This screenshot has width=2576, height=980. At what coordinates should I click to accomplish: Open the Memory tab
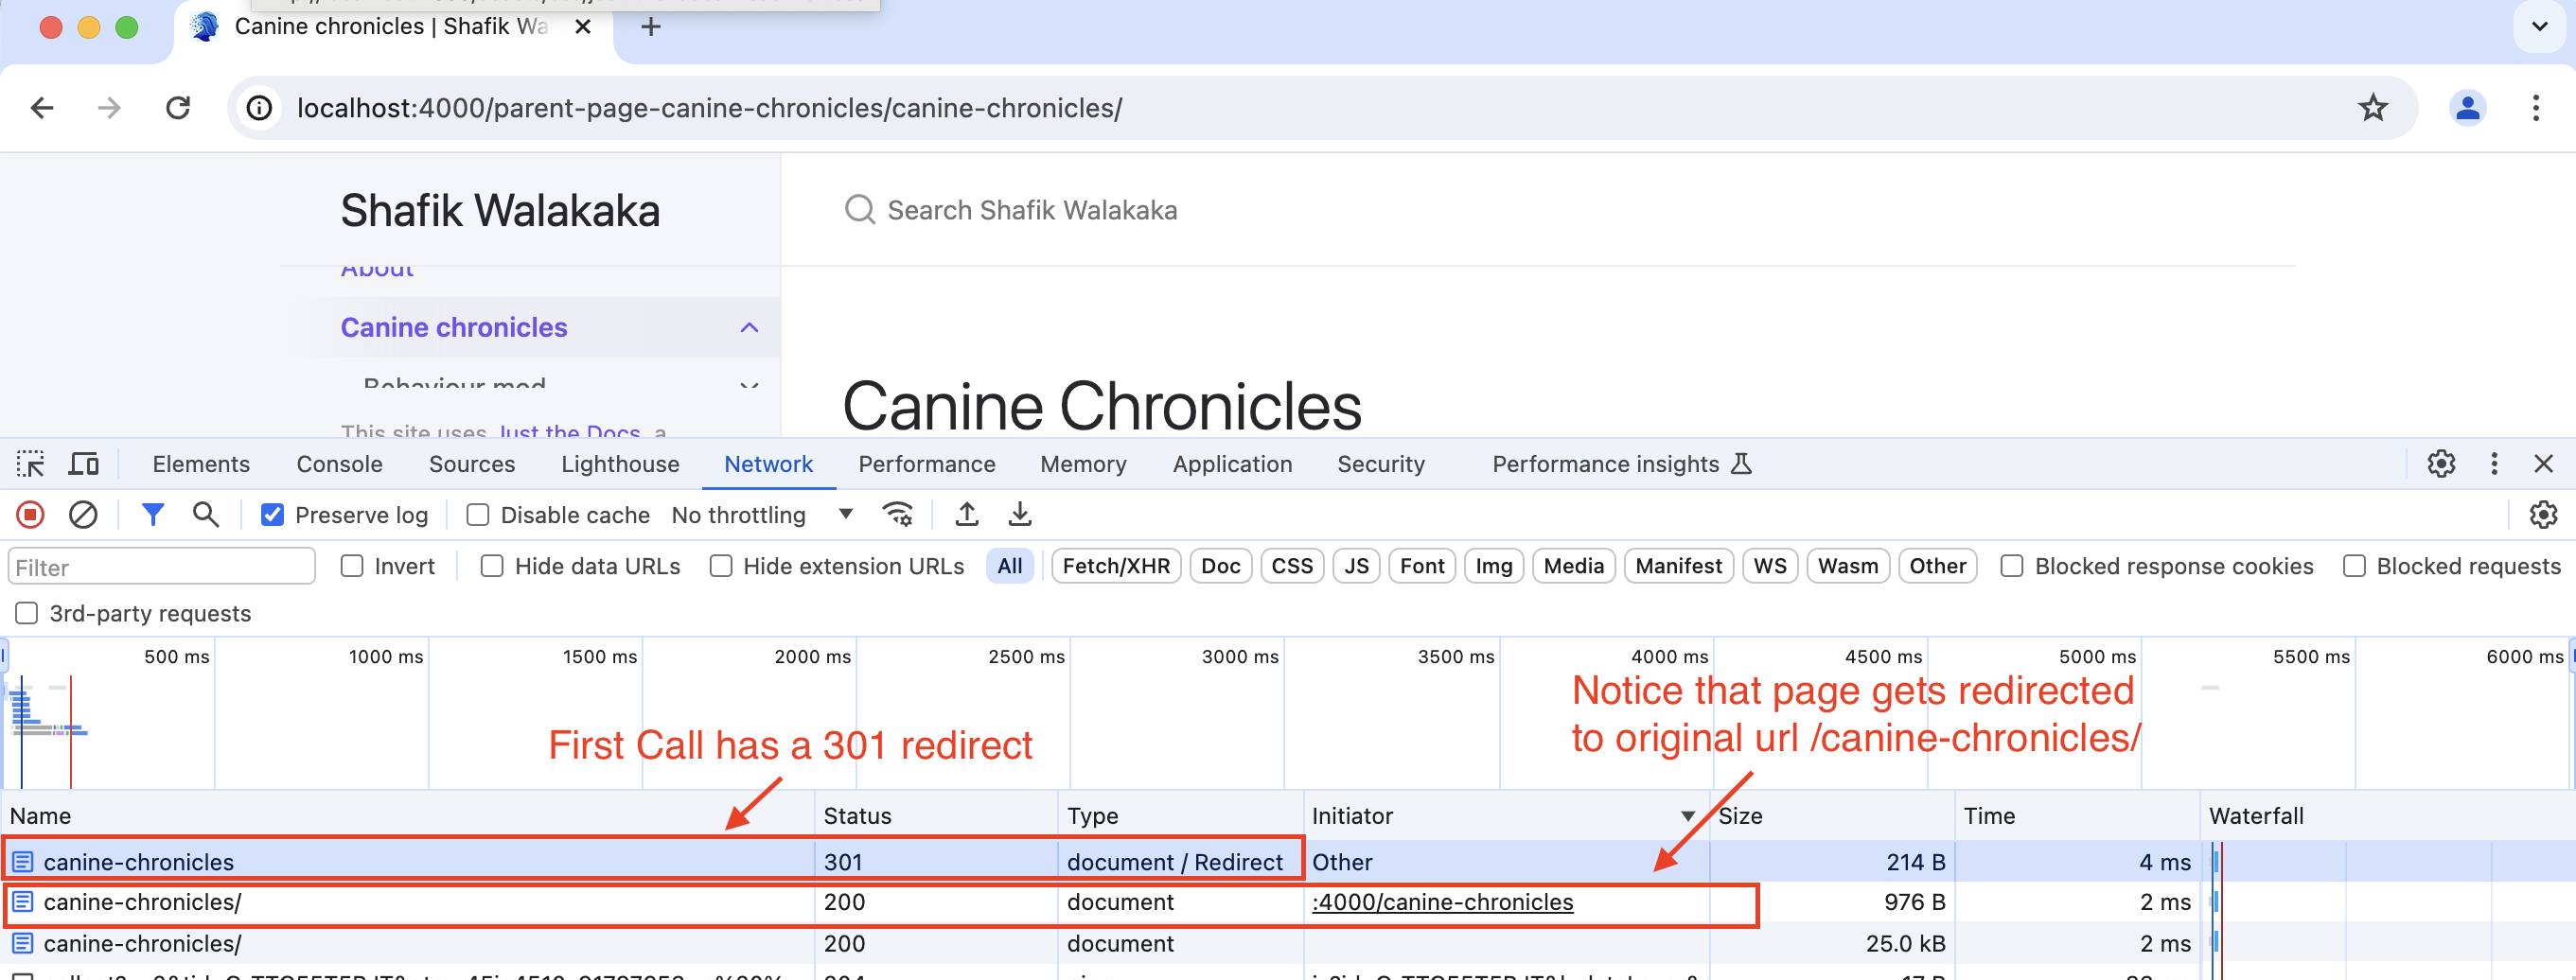tap(1083, 464)
